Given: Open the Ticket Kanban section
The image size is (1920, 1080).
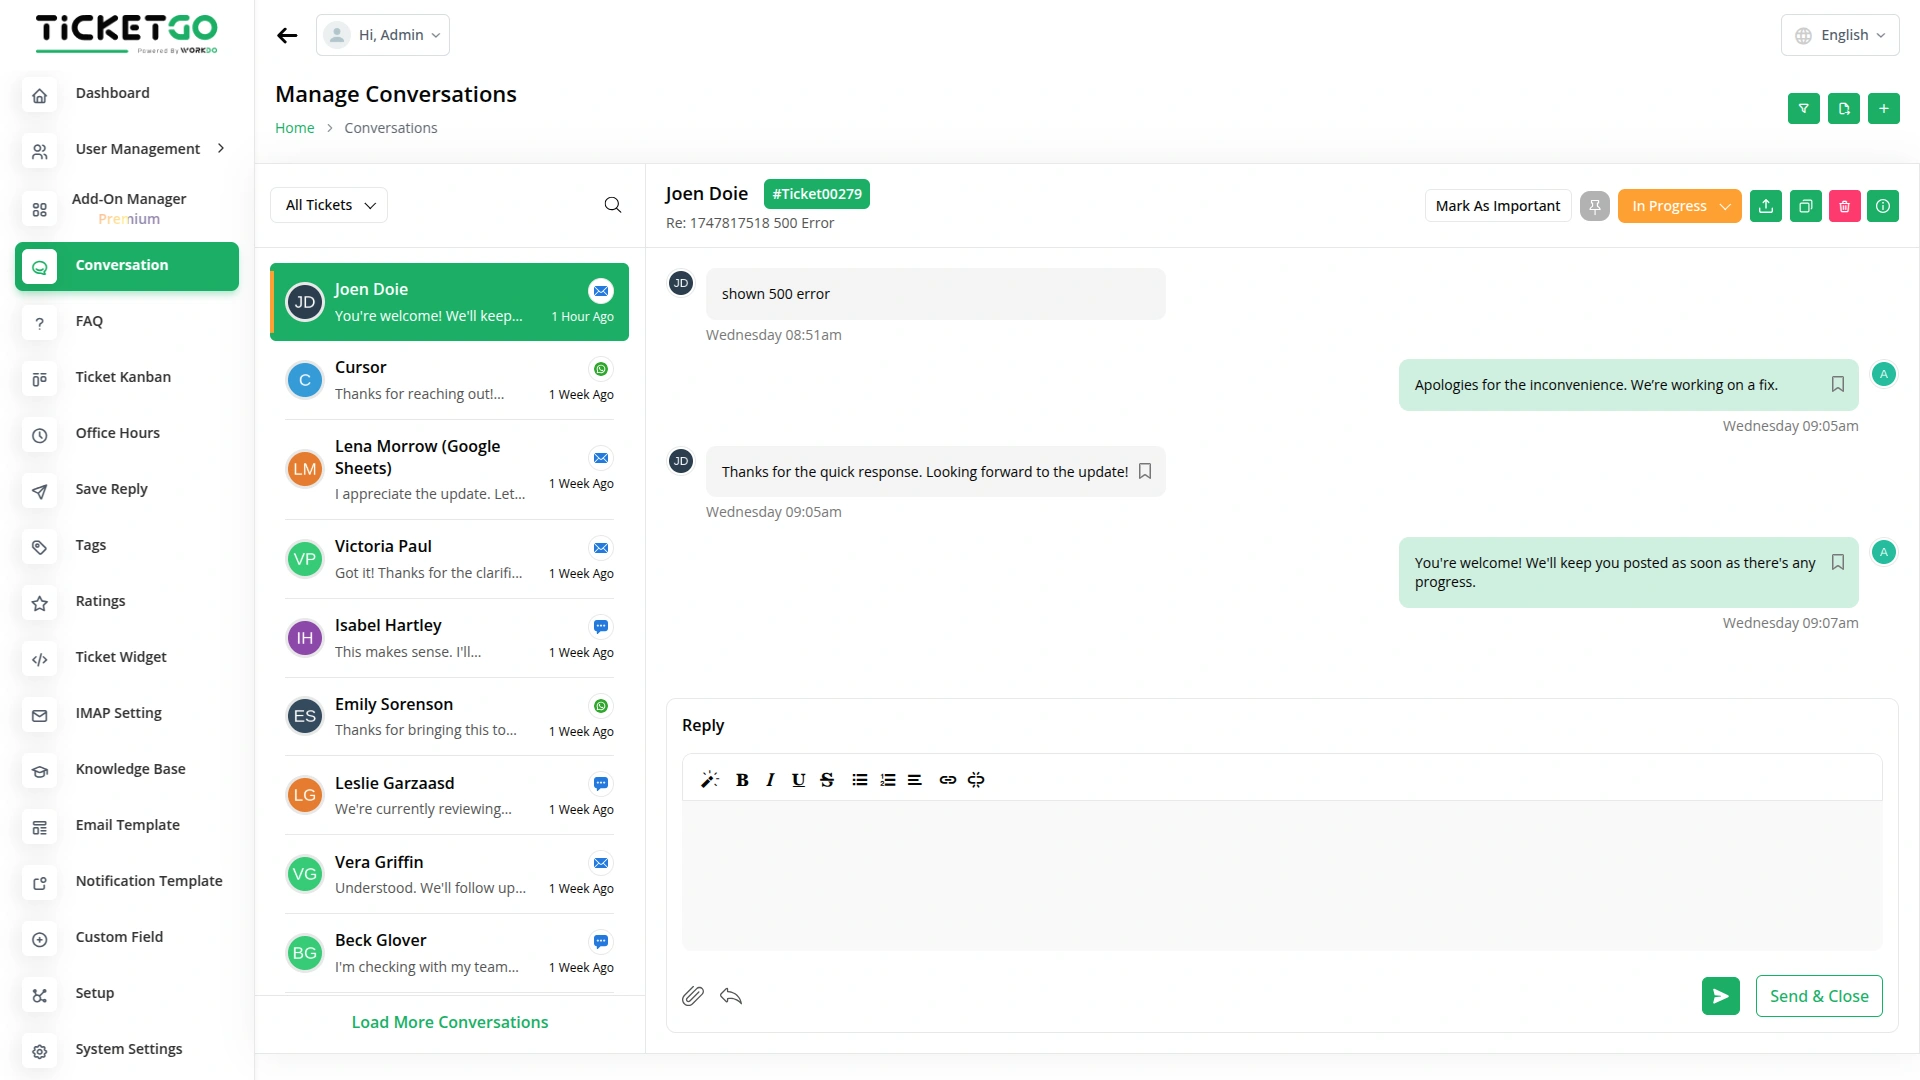Looking at the screenshot, I should (123, 377).
